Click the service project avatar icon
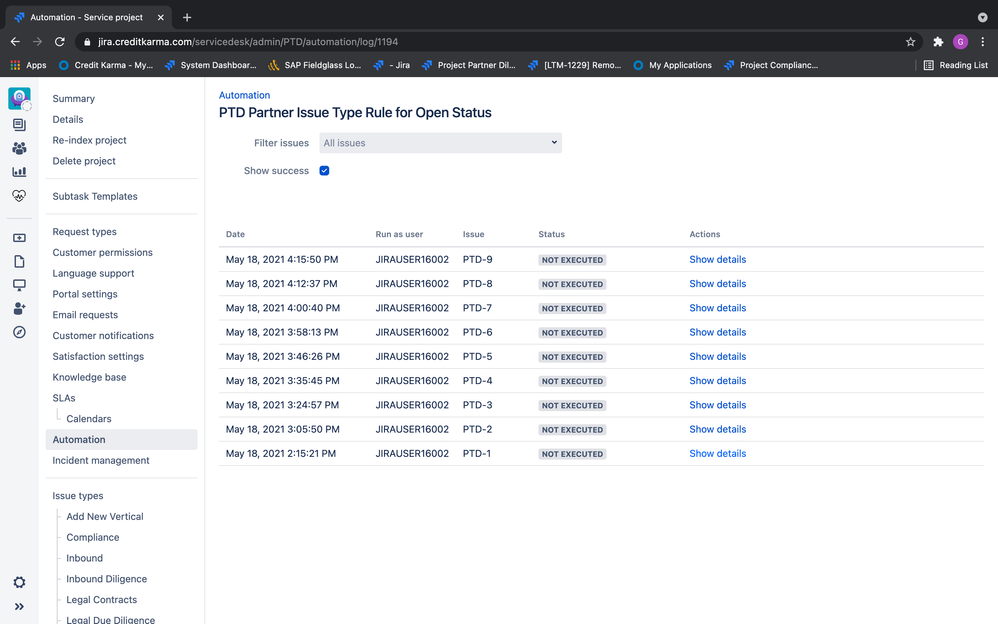 tap(19, 97)
